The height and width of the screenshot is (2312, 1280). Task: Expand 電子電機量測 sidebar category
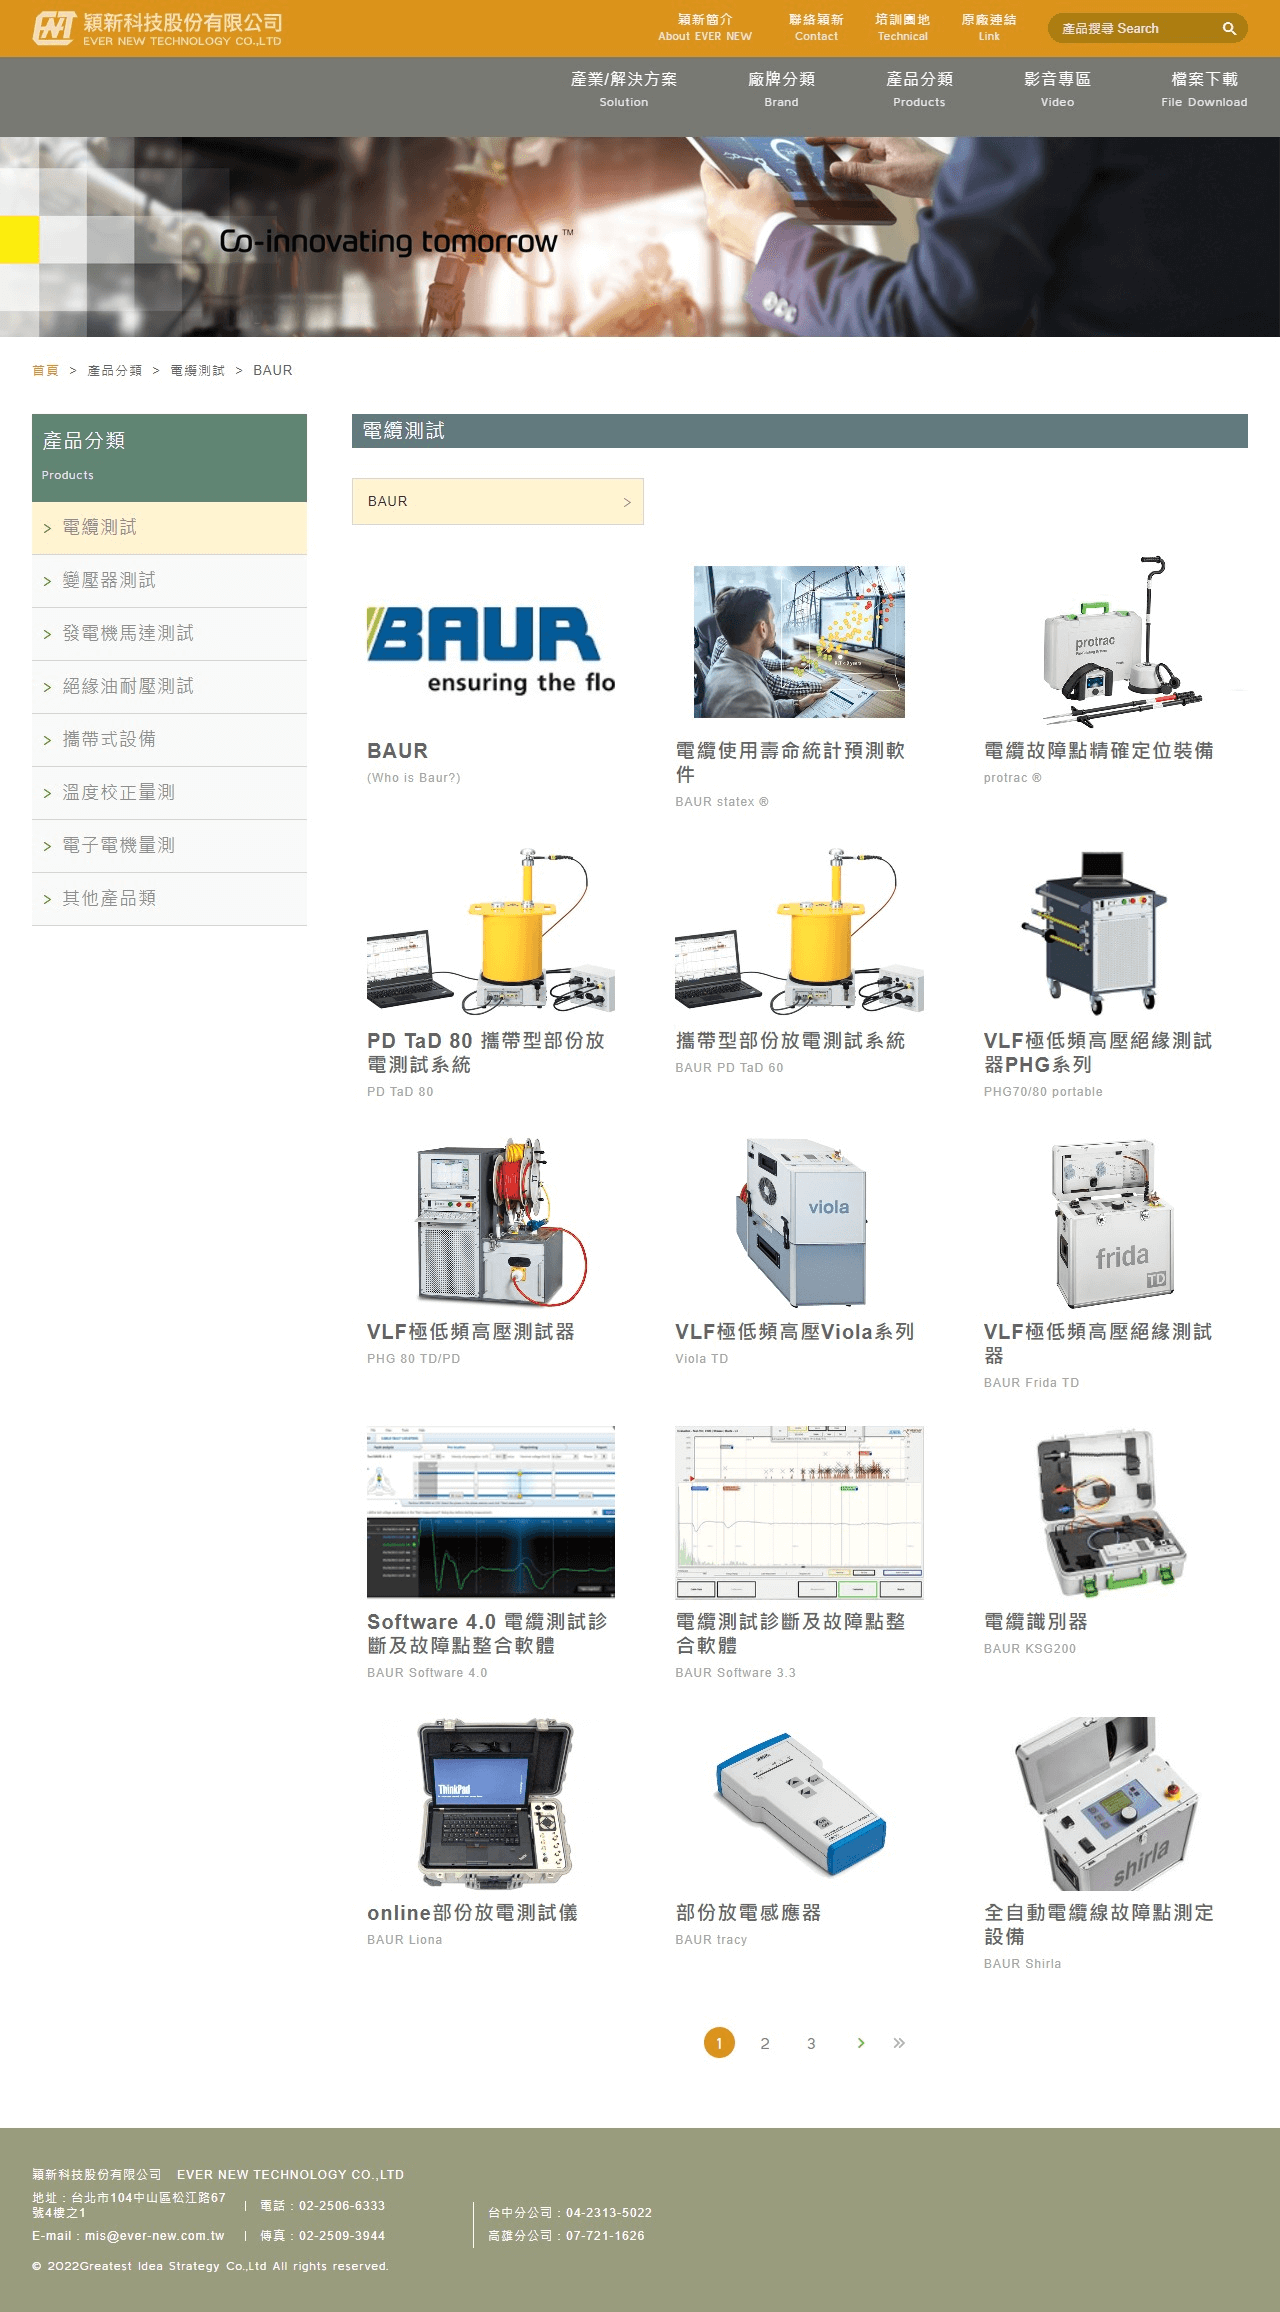click(x=169, y=846)
